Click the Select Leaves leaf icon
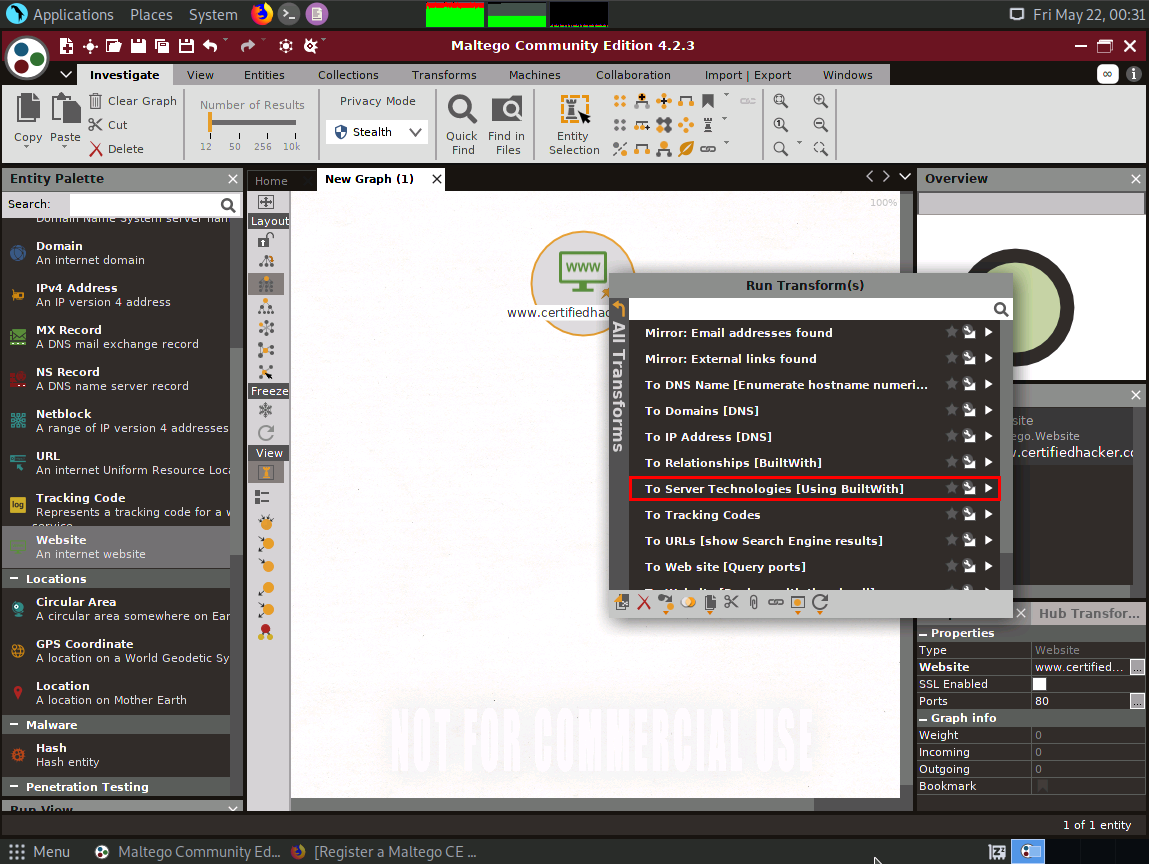 (x=686, y=149)
